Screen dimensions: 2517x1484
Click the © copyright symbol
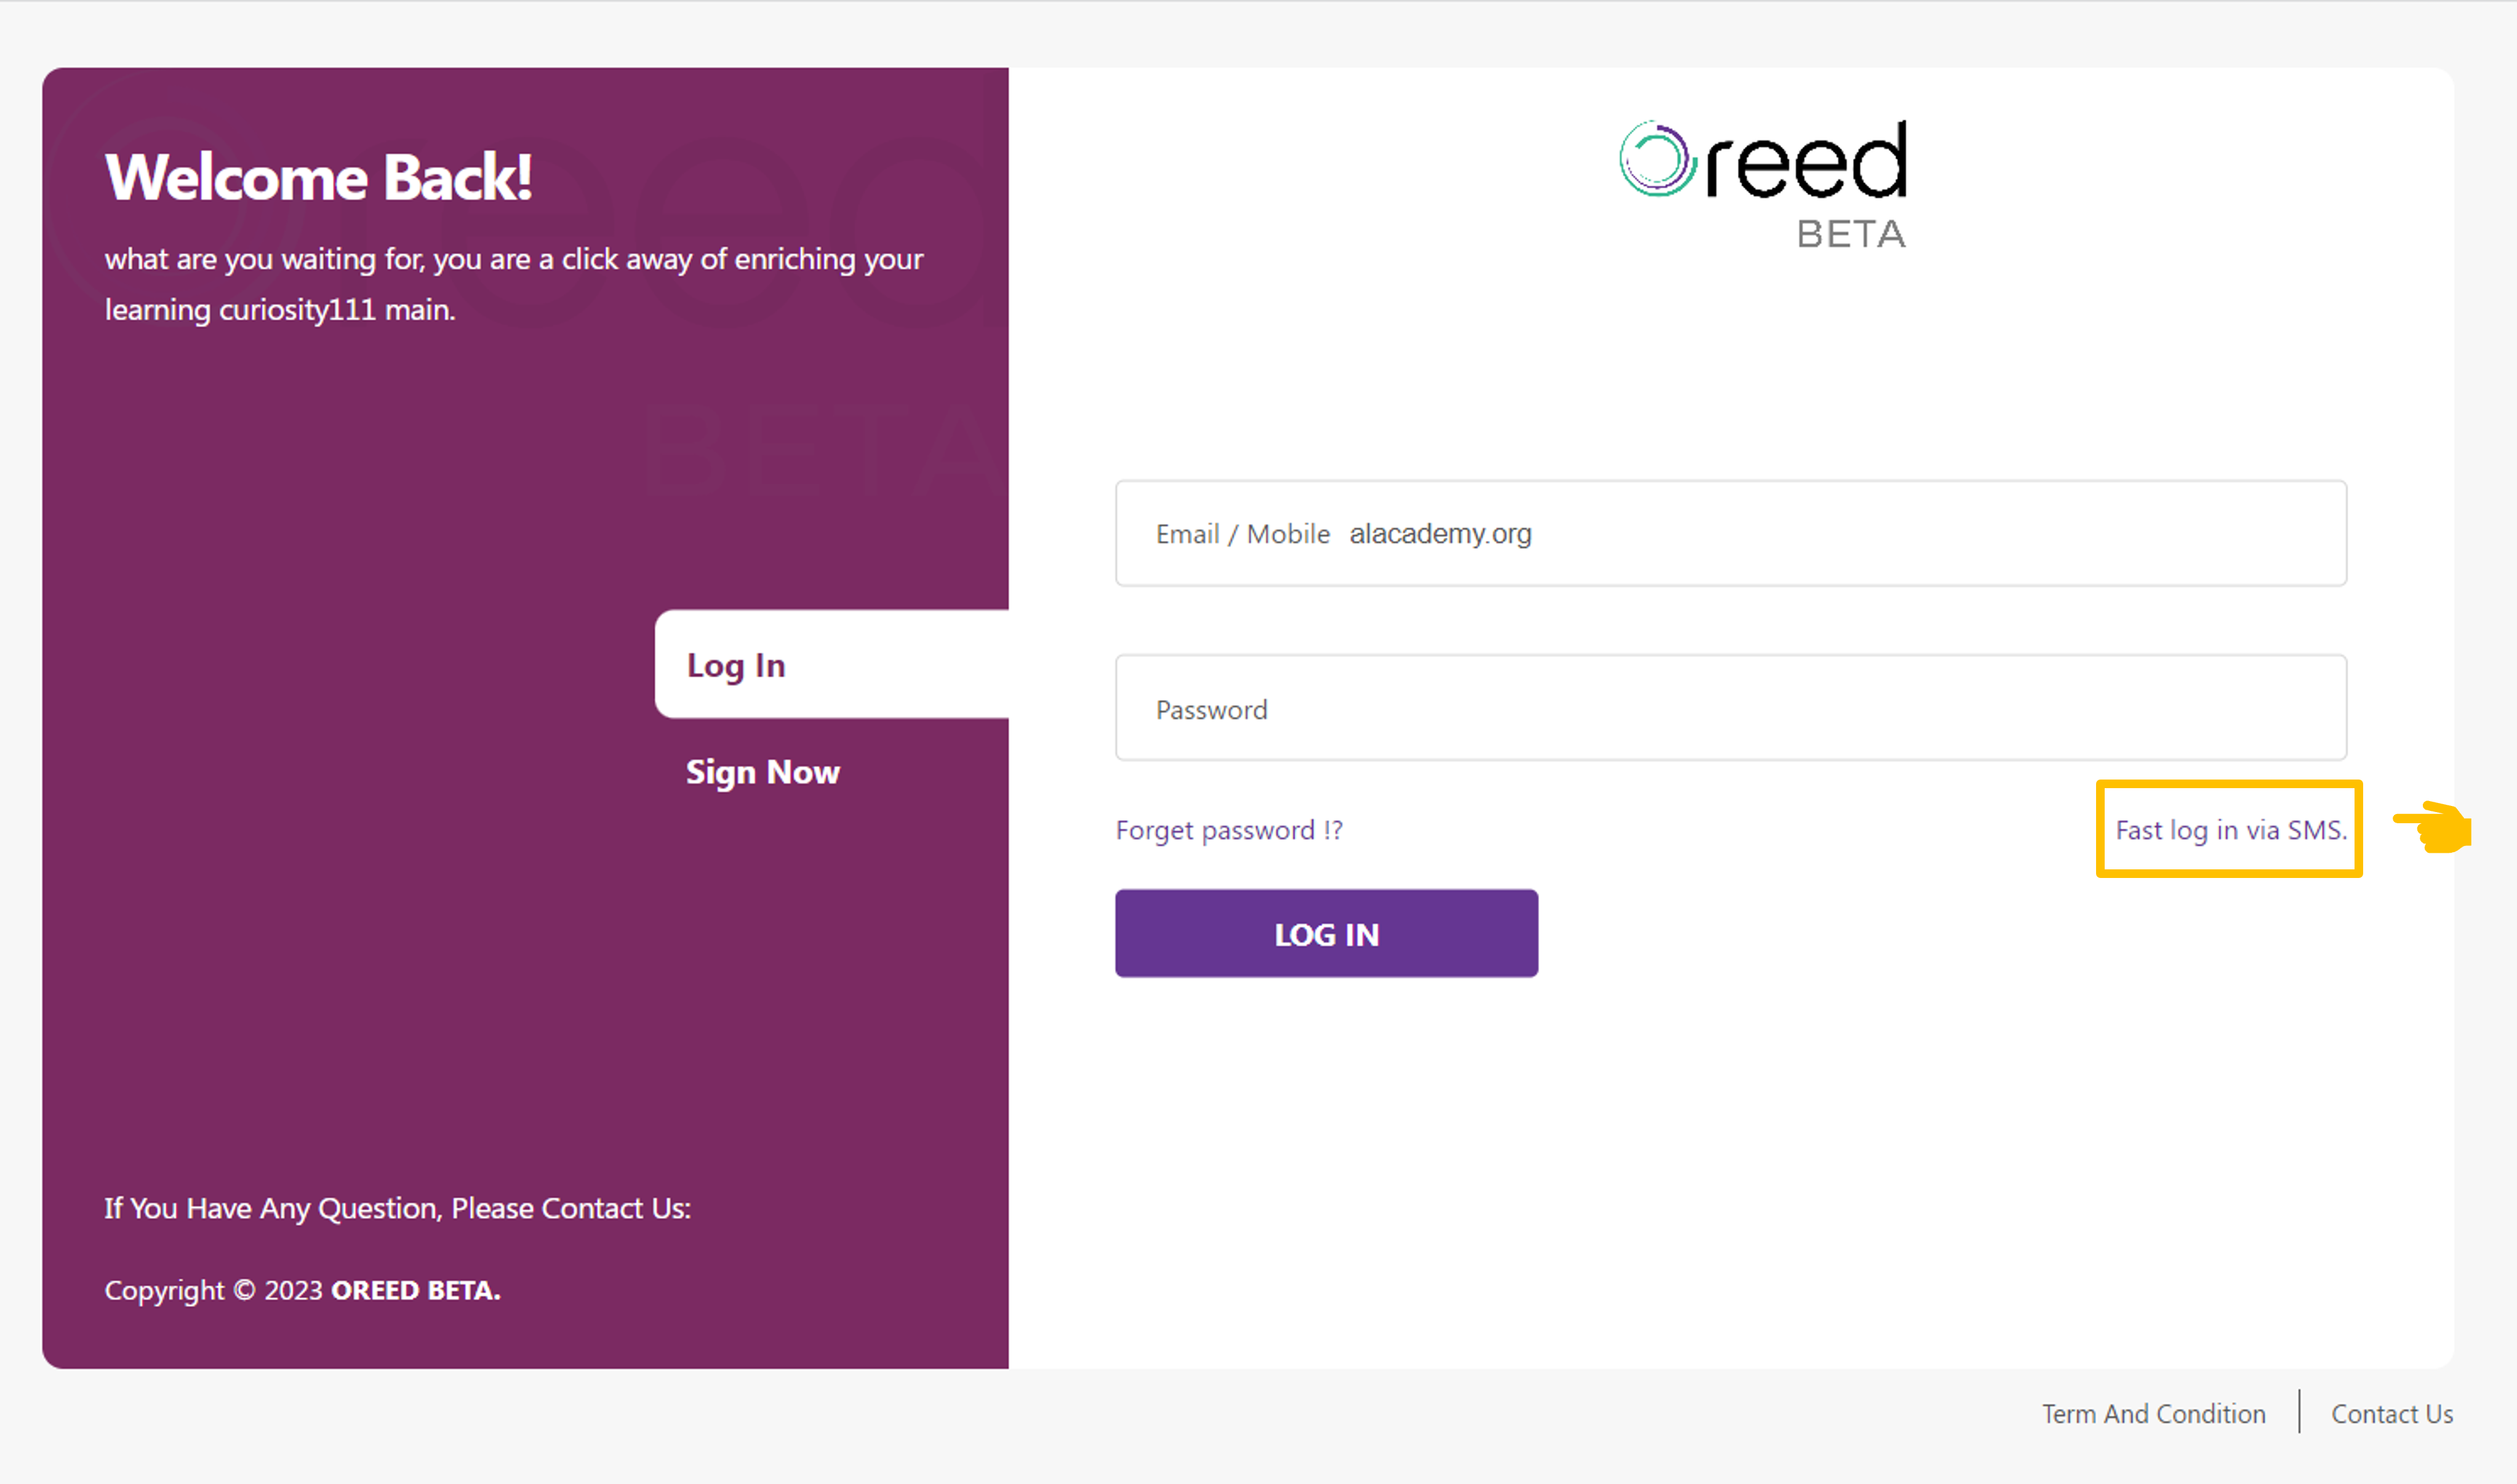click(244, 1290)
